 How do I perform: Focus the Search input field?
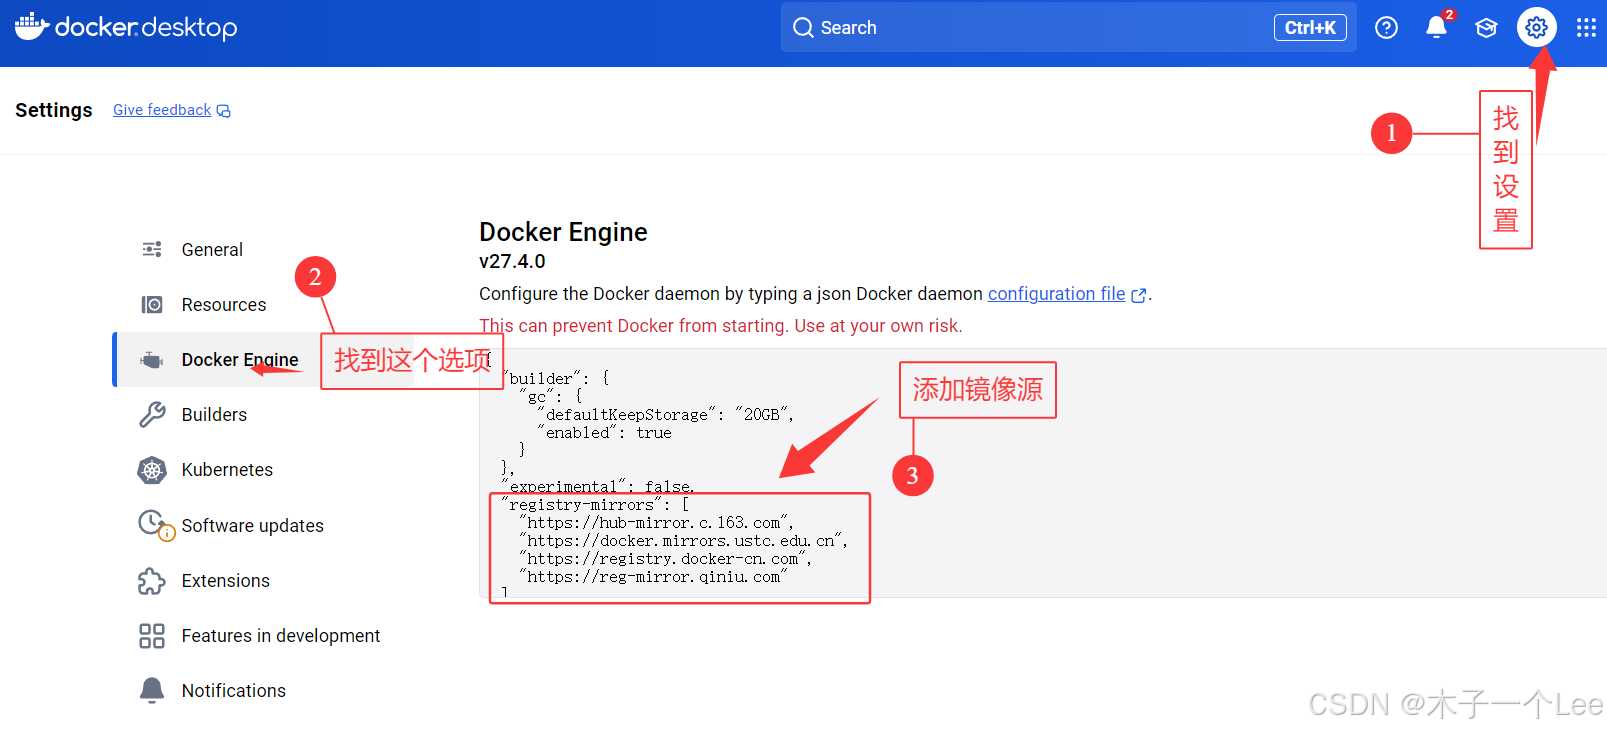(1068, 28)
